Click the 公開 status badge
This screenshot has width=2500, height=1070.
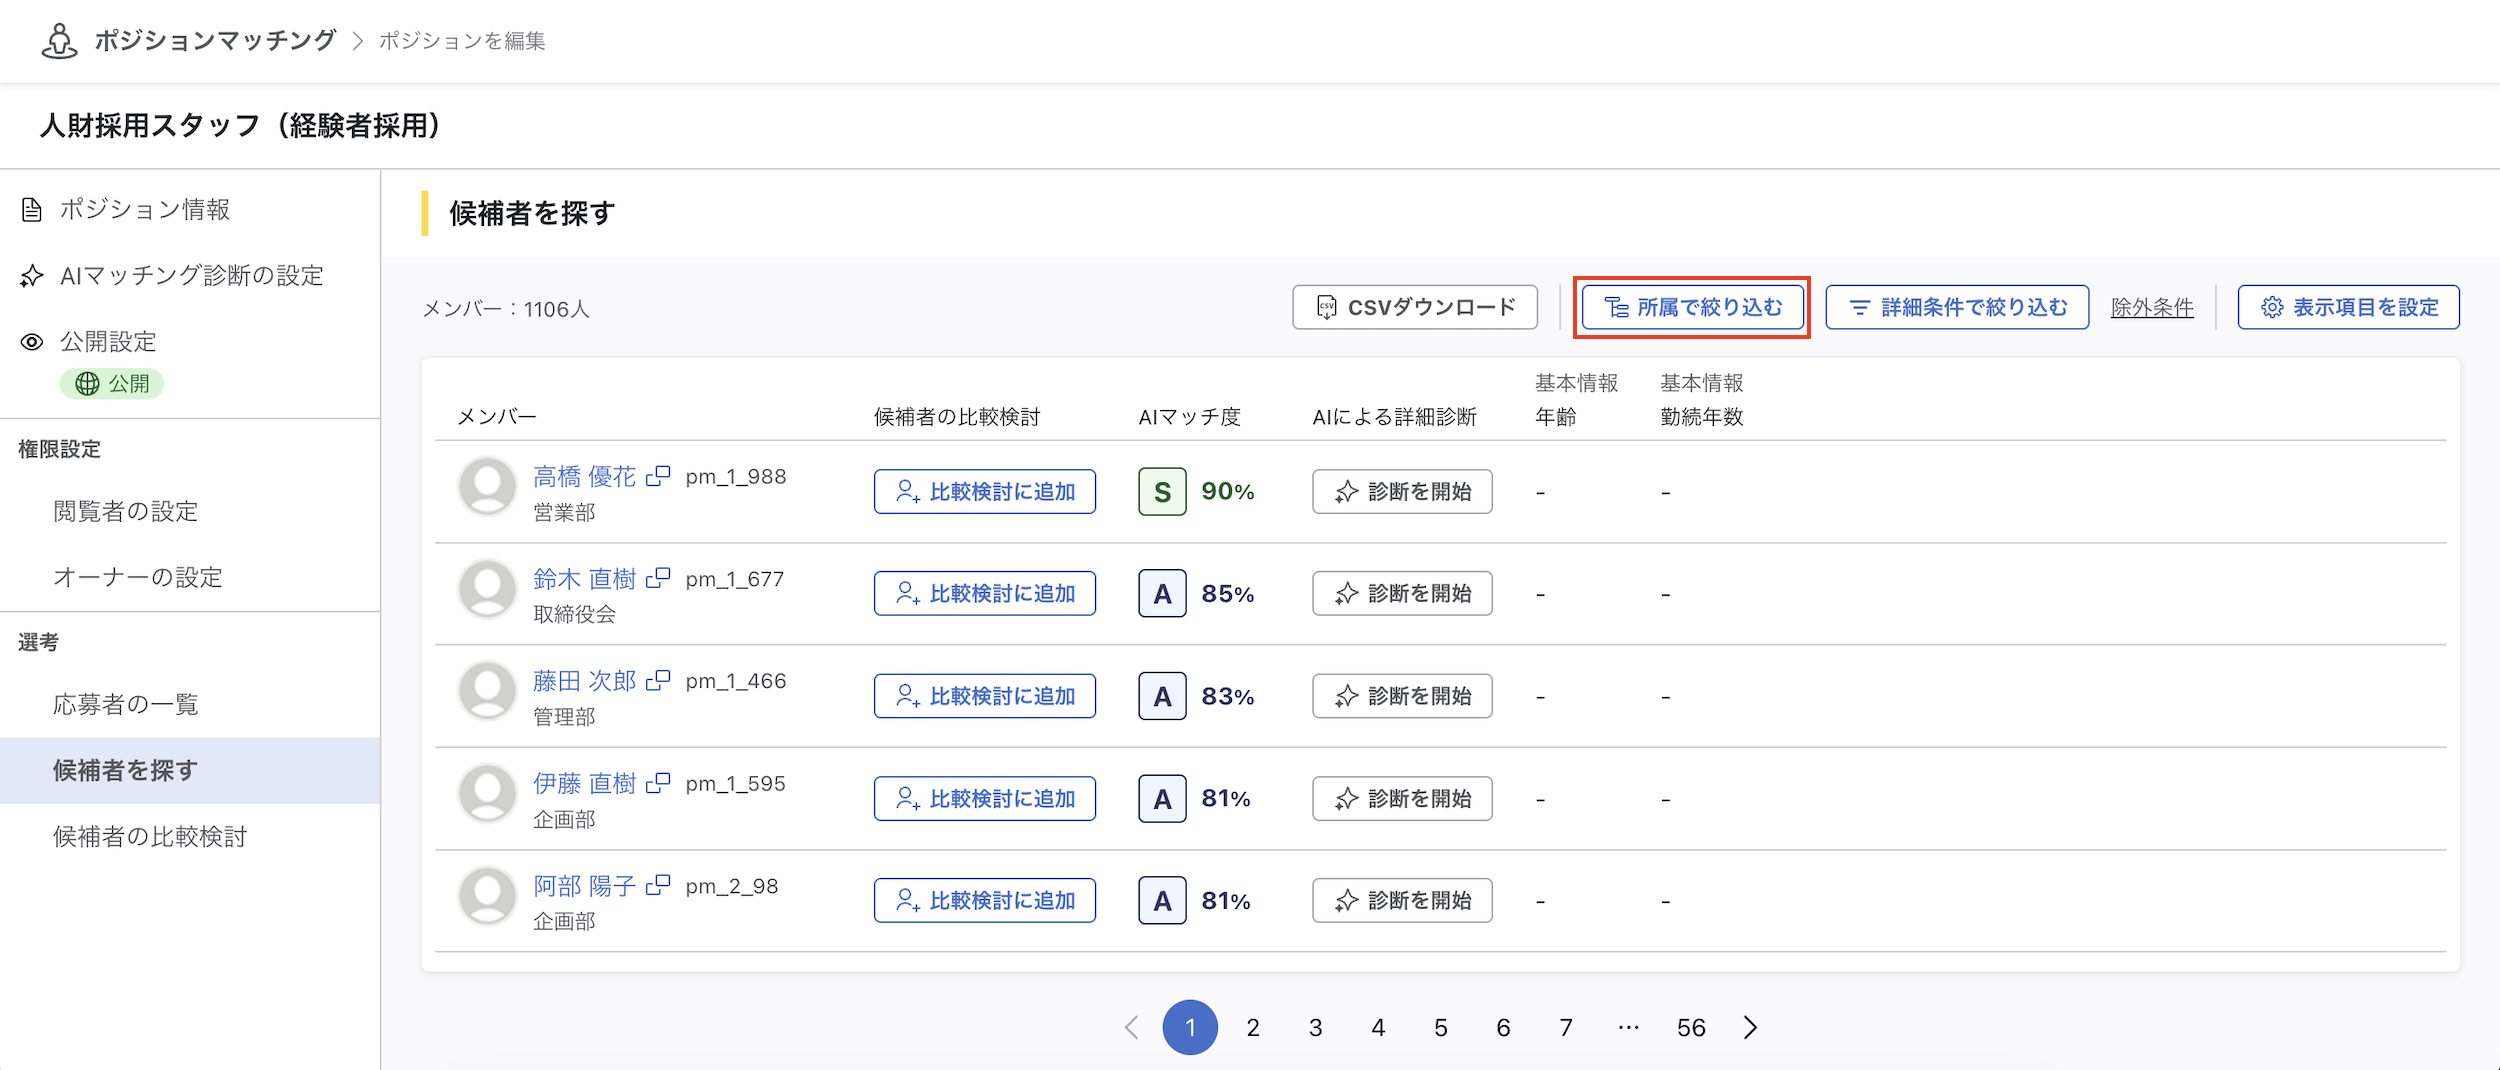112,384
